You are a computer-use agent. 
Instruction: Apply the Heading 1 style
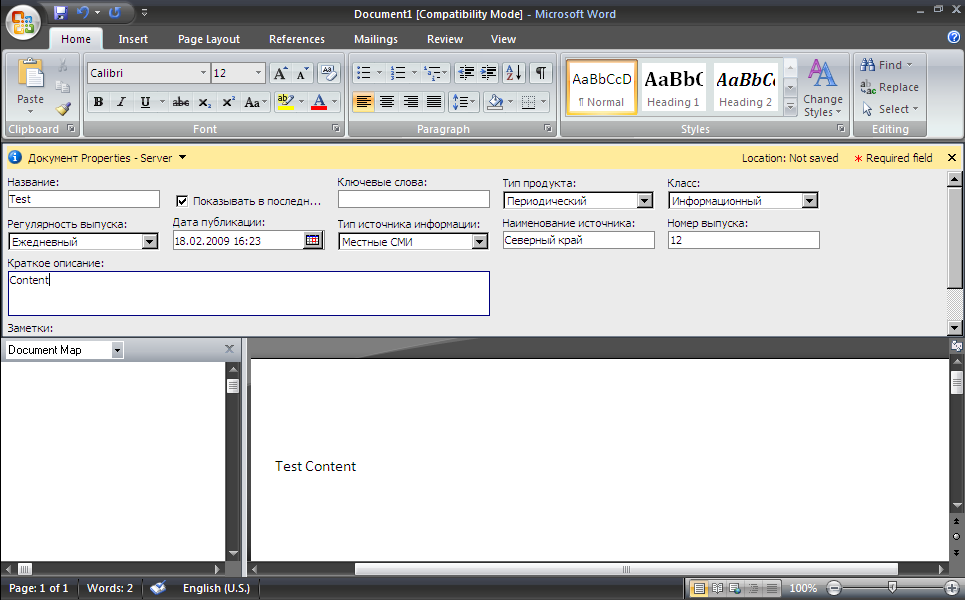coord(673,88)
